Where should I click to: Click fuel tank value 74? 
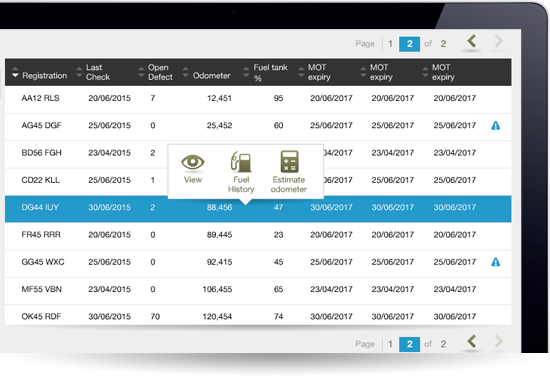(279, 316)
